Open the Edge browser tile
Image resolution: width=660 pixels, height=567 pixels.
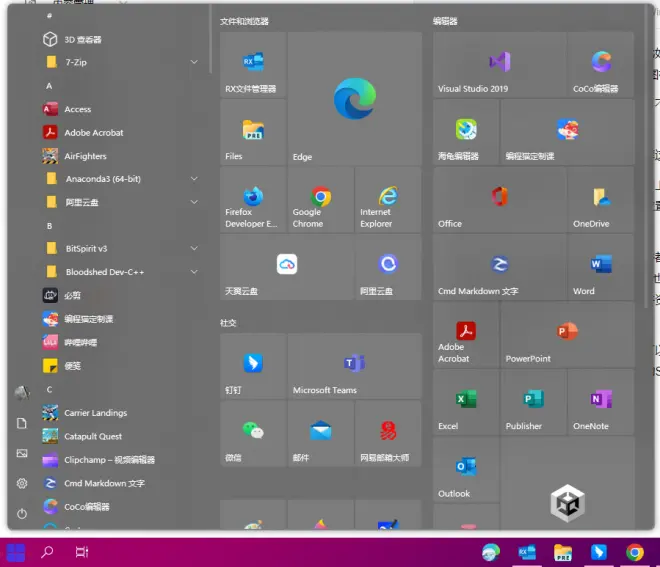(354, 98)
